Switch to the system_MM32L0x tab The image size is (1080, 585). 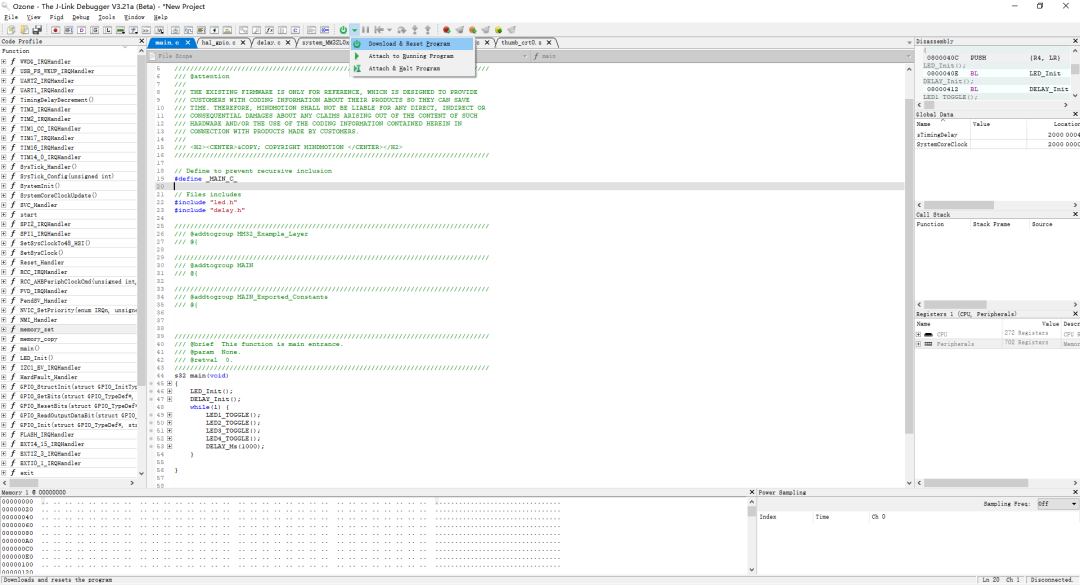pyautogui.click(x=325, y=43)
